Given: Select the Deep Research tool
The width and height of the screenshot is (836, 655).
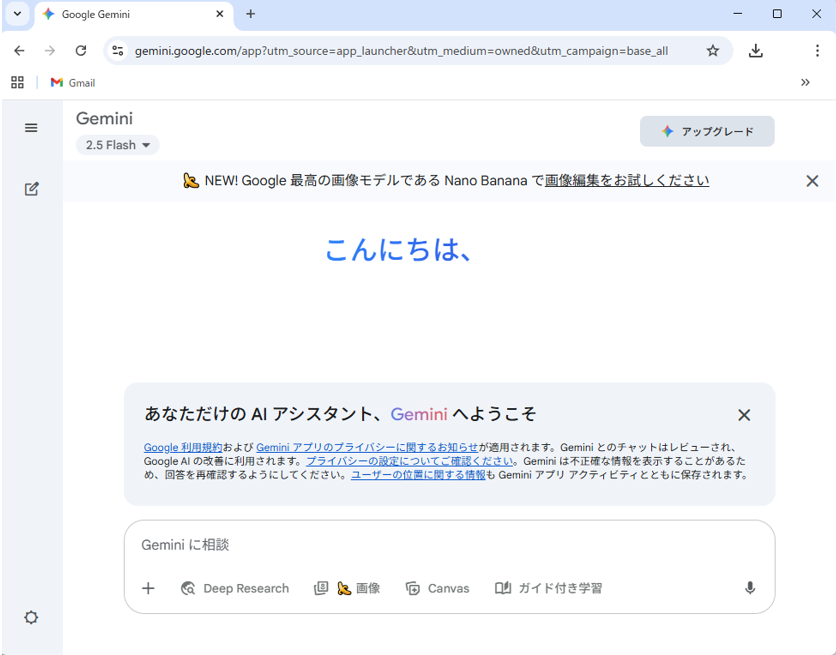Looking at the screenshot, I should tap(235, 588).
